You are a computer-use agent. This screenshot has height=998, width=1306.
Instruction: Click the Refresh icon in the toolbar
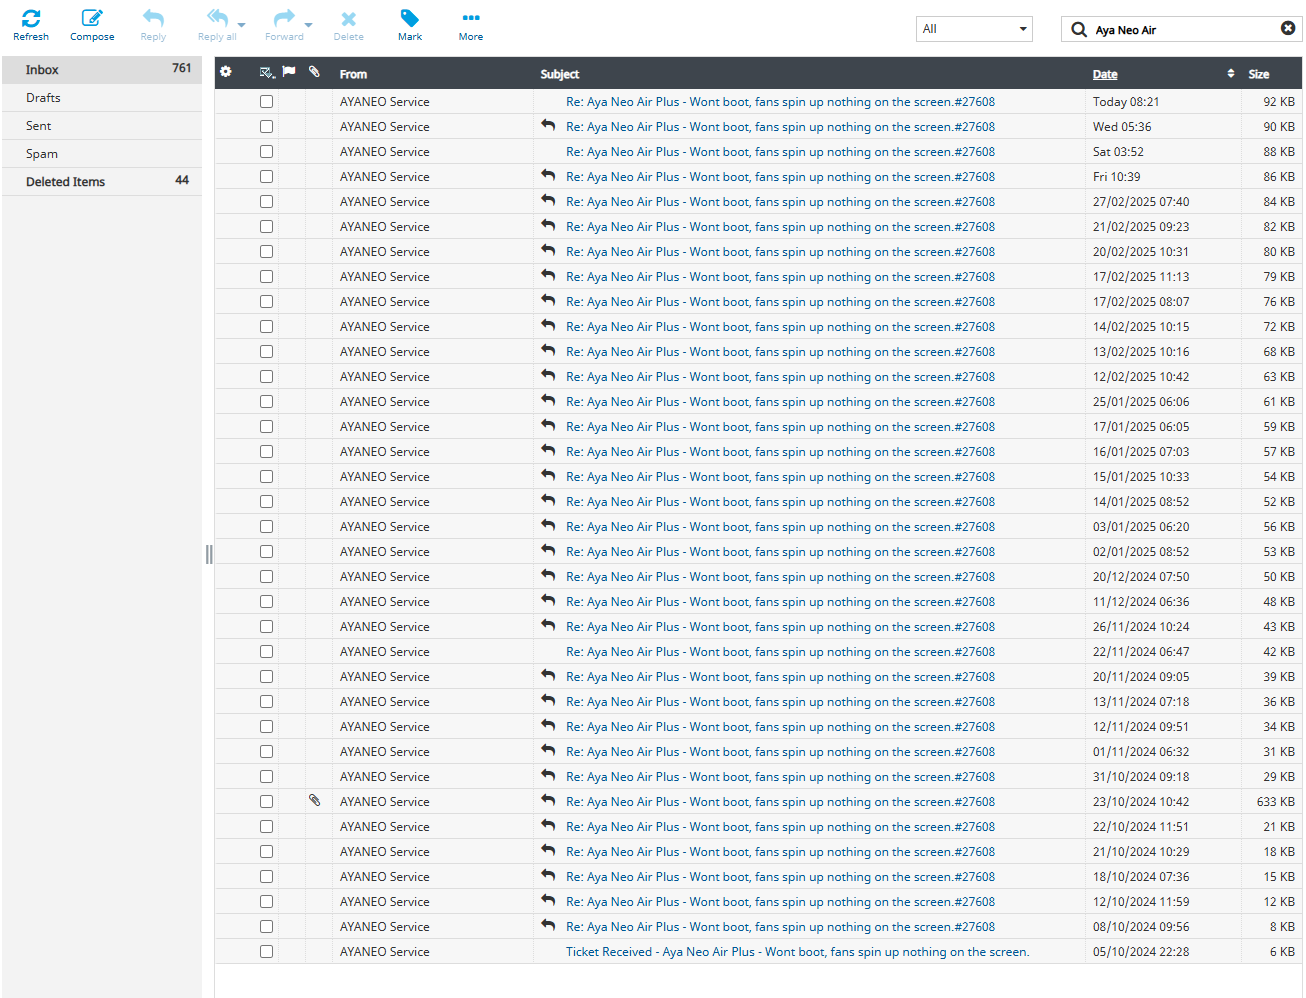[31, 18]
